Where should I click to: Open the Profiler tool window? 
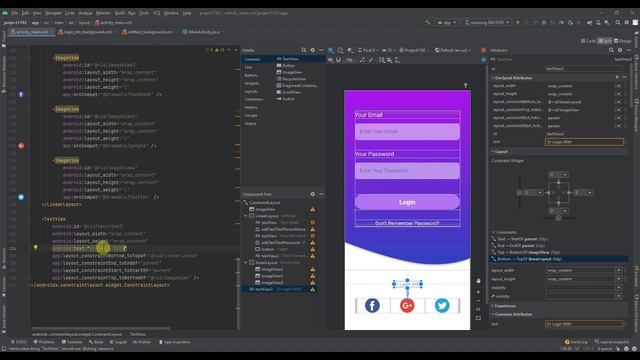(x=142, y=342)
